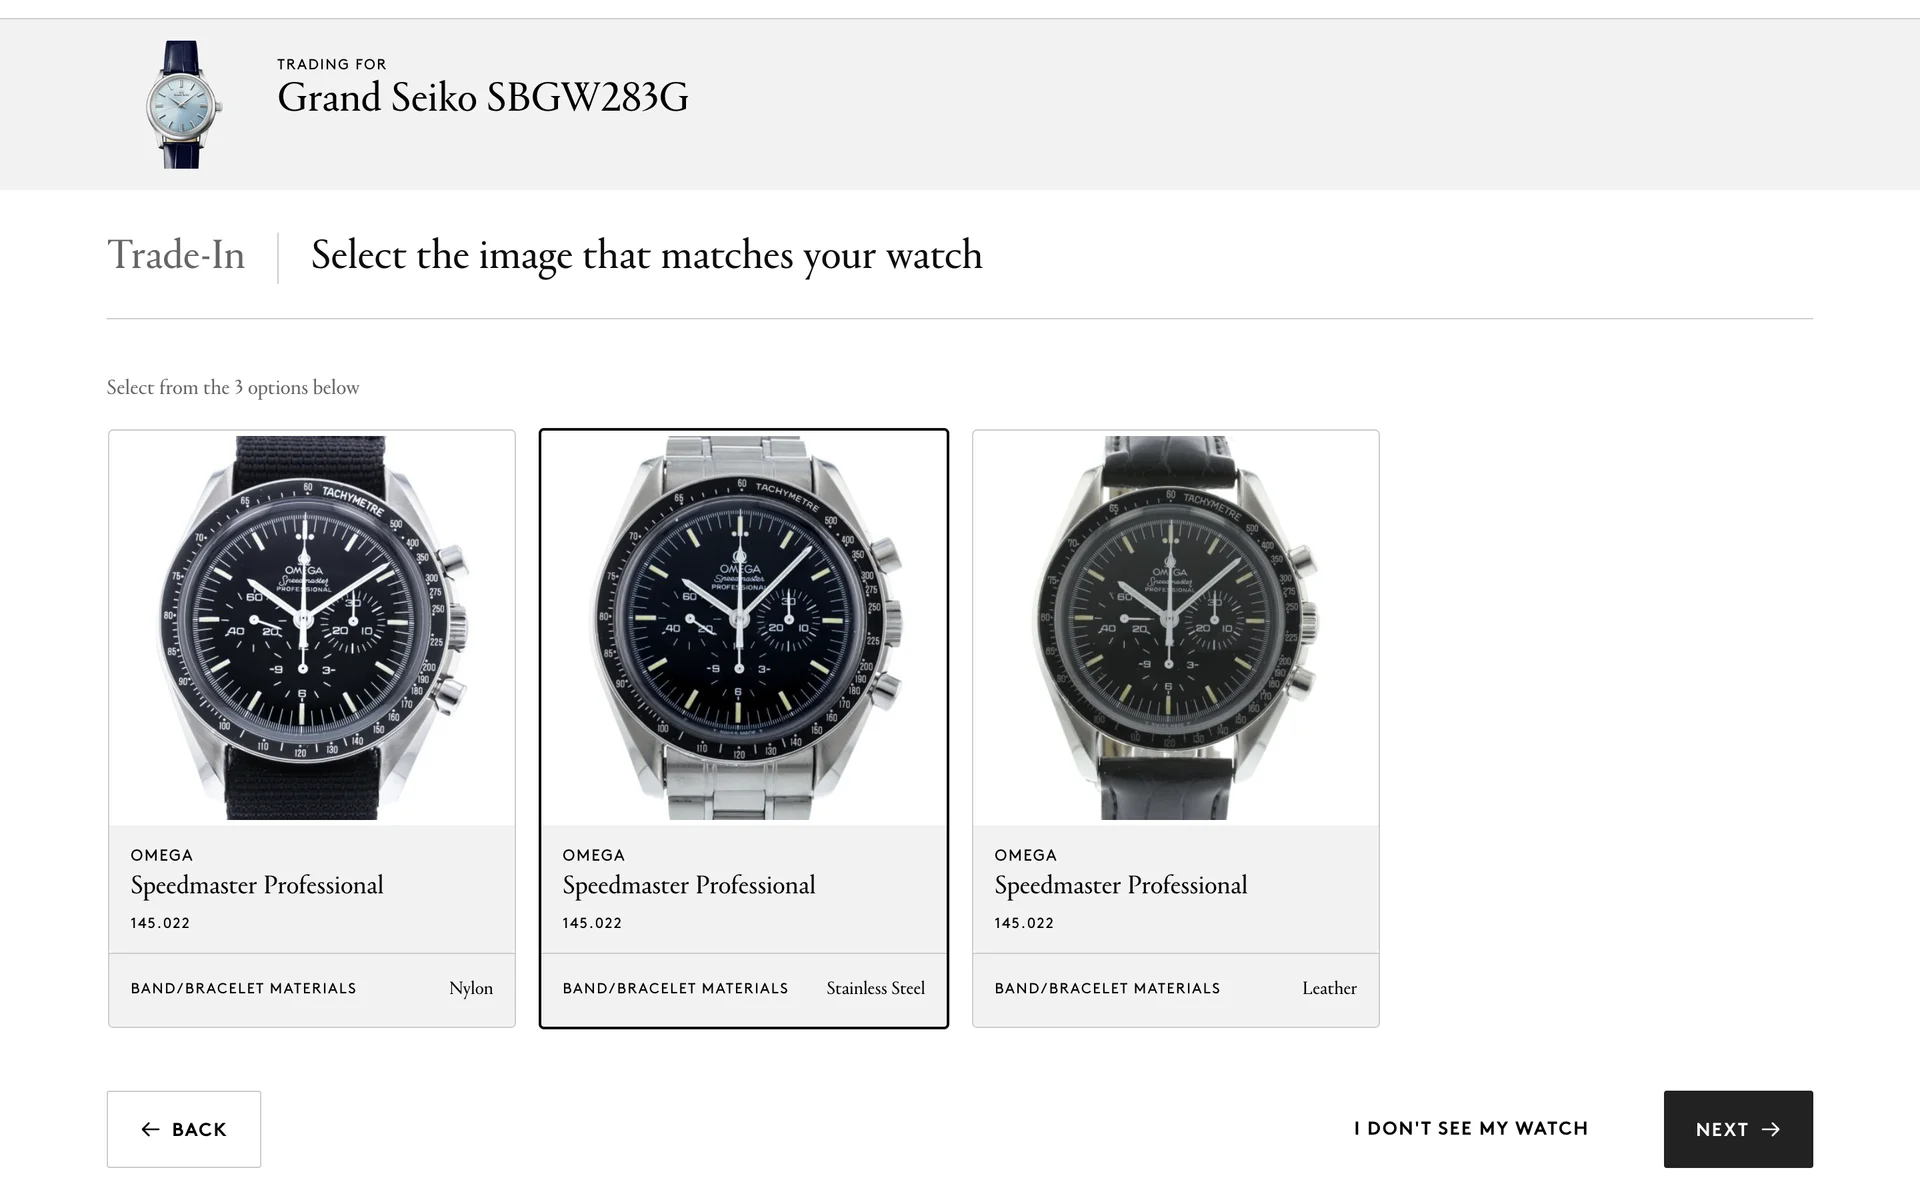Click the first card's Speedmaster Professional title

pyautogui.click(x=257, y=885)
